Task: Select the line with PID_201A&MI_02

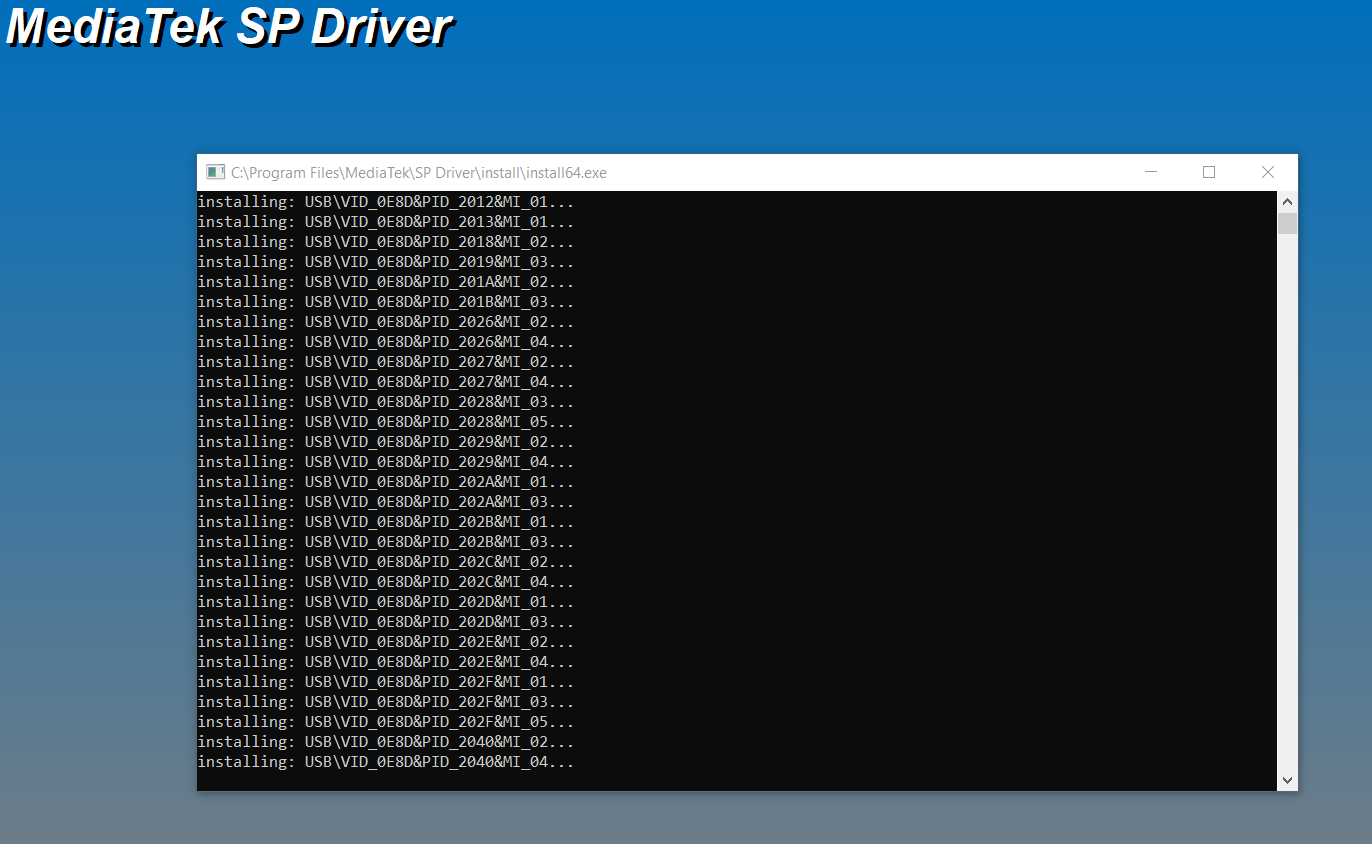Action: [386, 282]
